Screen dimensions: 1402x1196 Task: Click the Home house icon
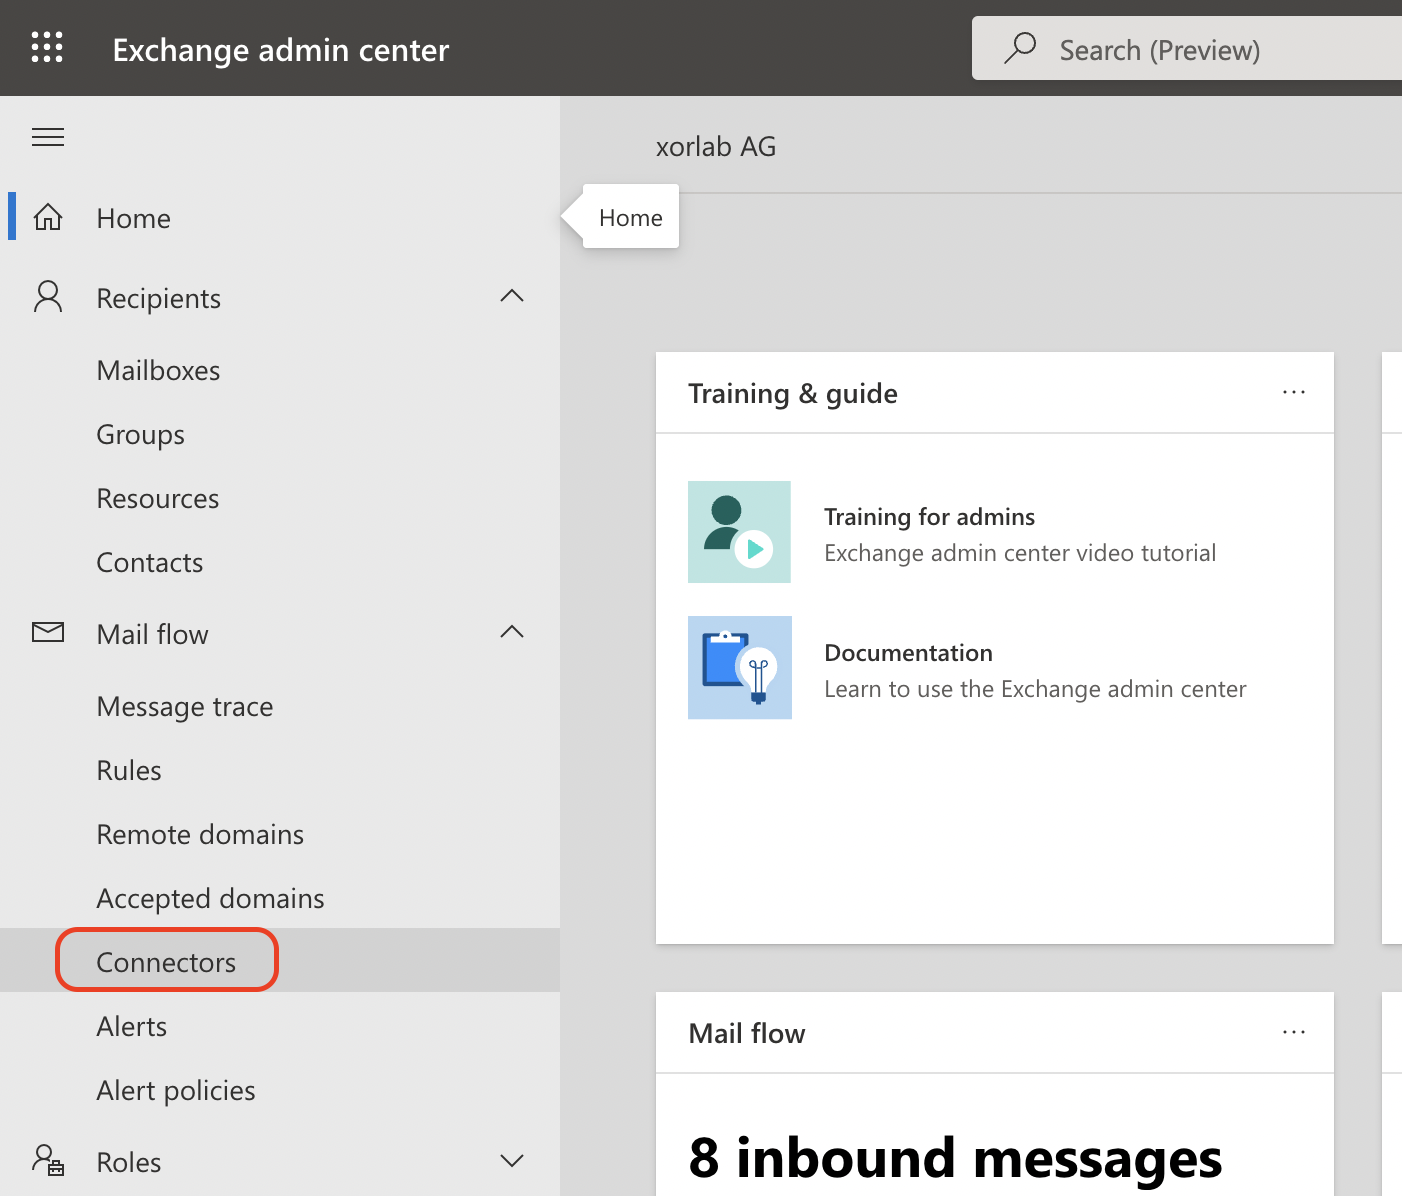(48, 217)
